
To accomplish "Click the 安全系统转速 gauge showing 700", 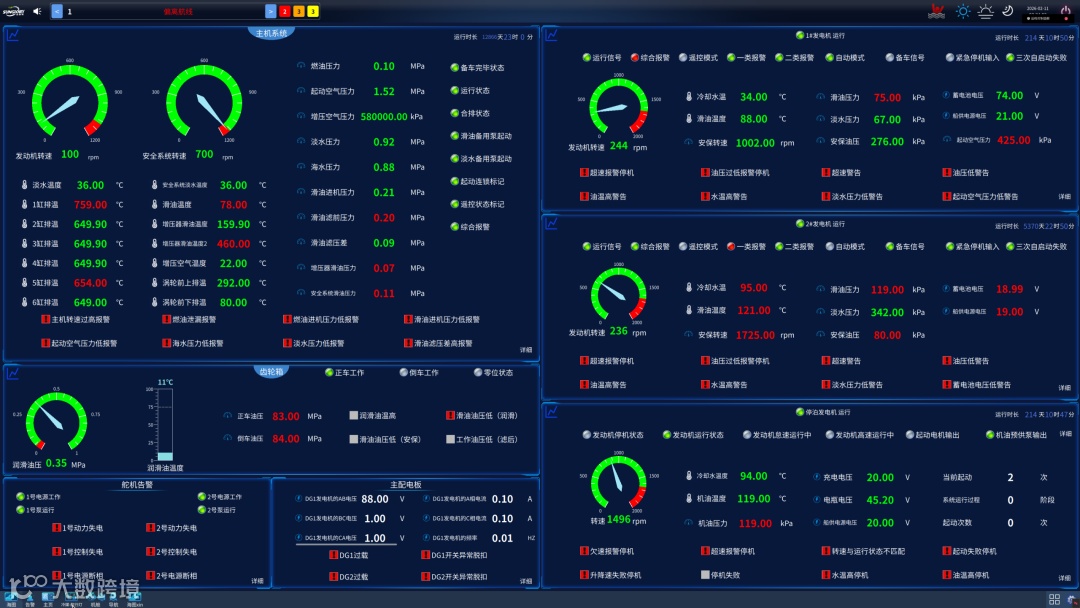I will click(204, 101).
